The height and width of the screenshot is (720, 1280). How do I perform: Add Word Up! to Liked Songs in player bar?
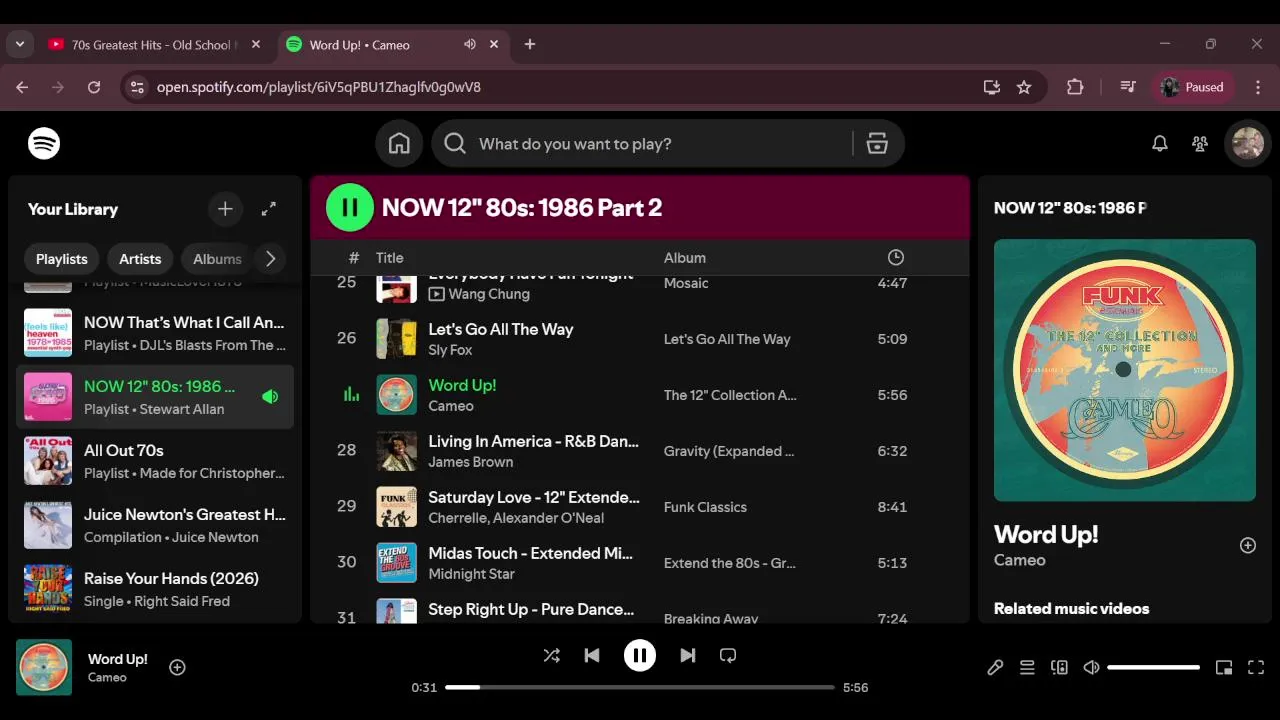point(177,667)
